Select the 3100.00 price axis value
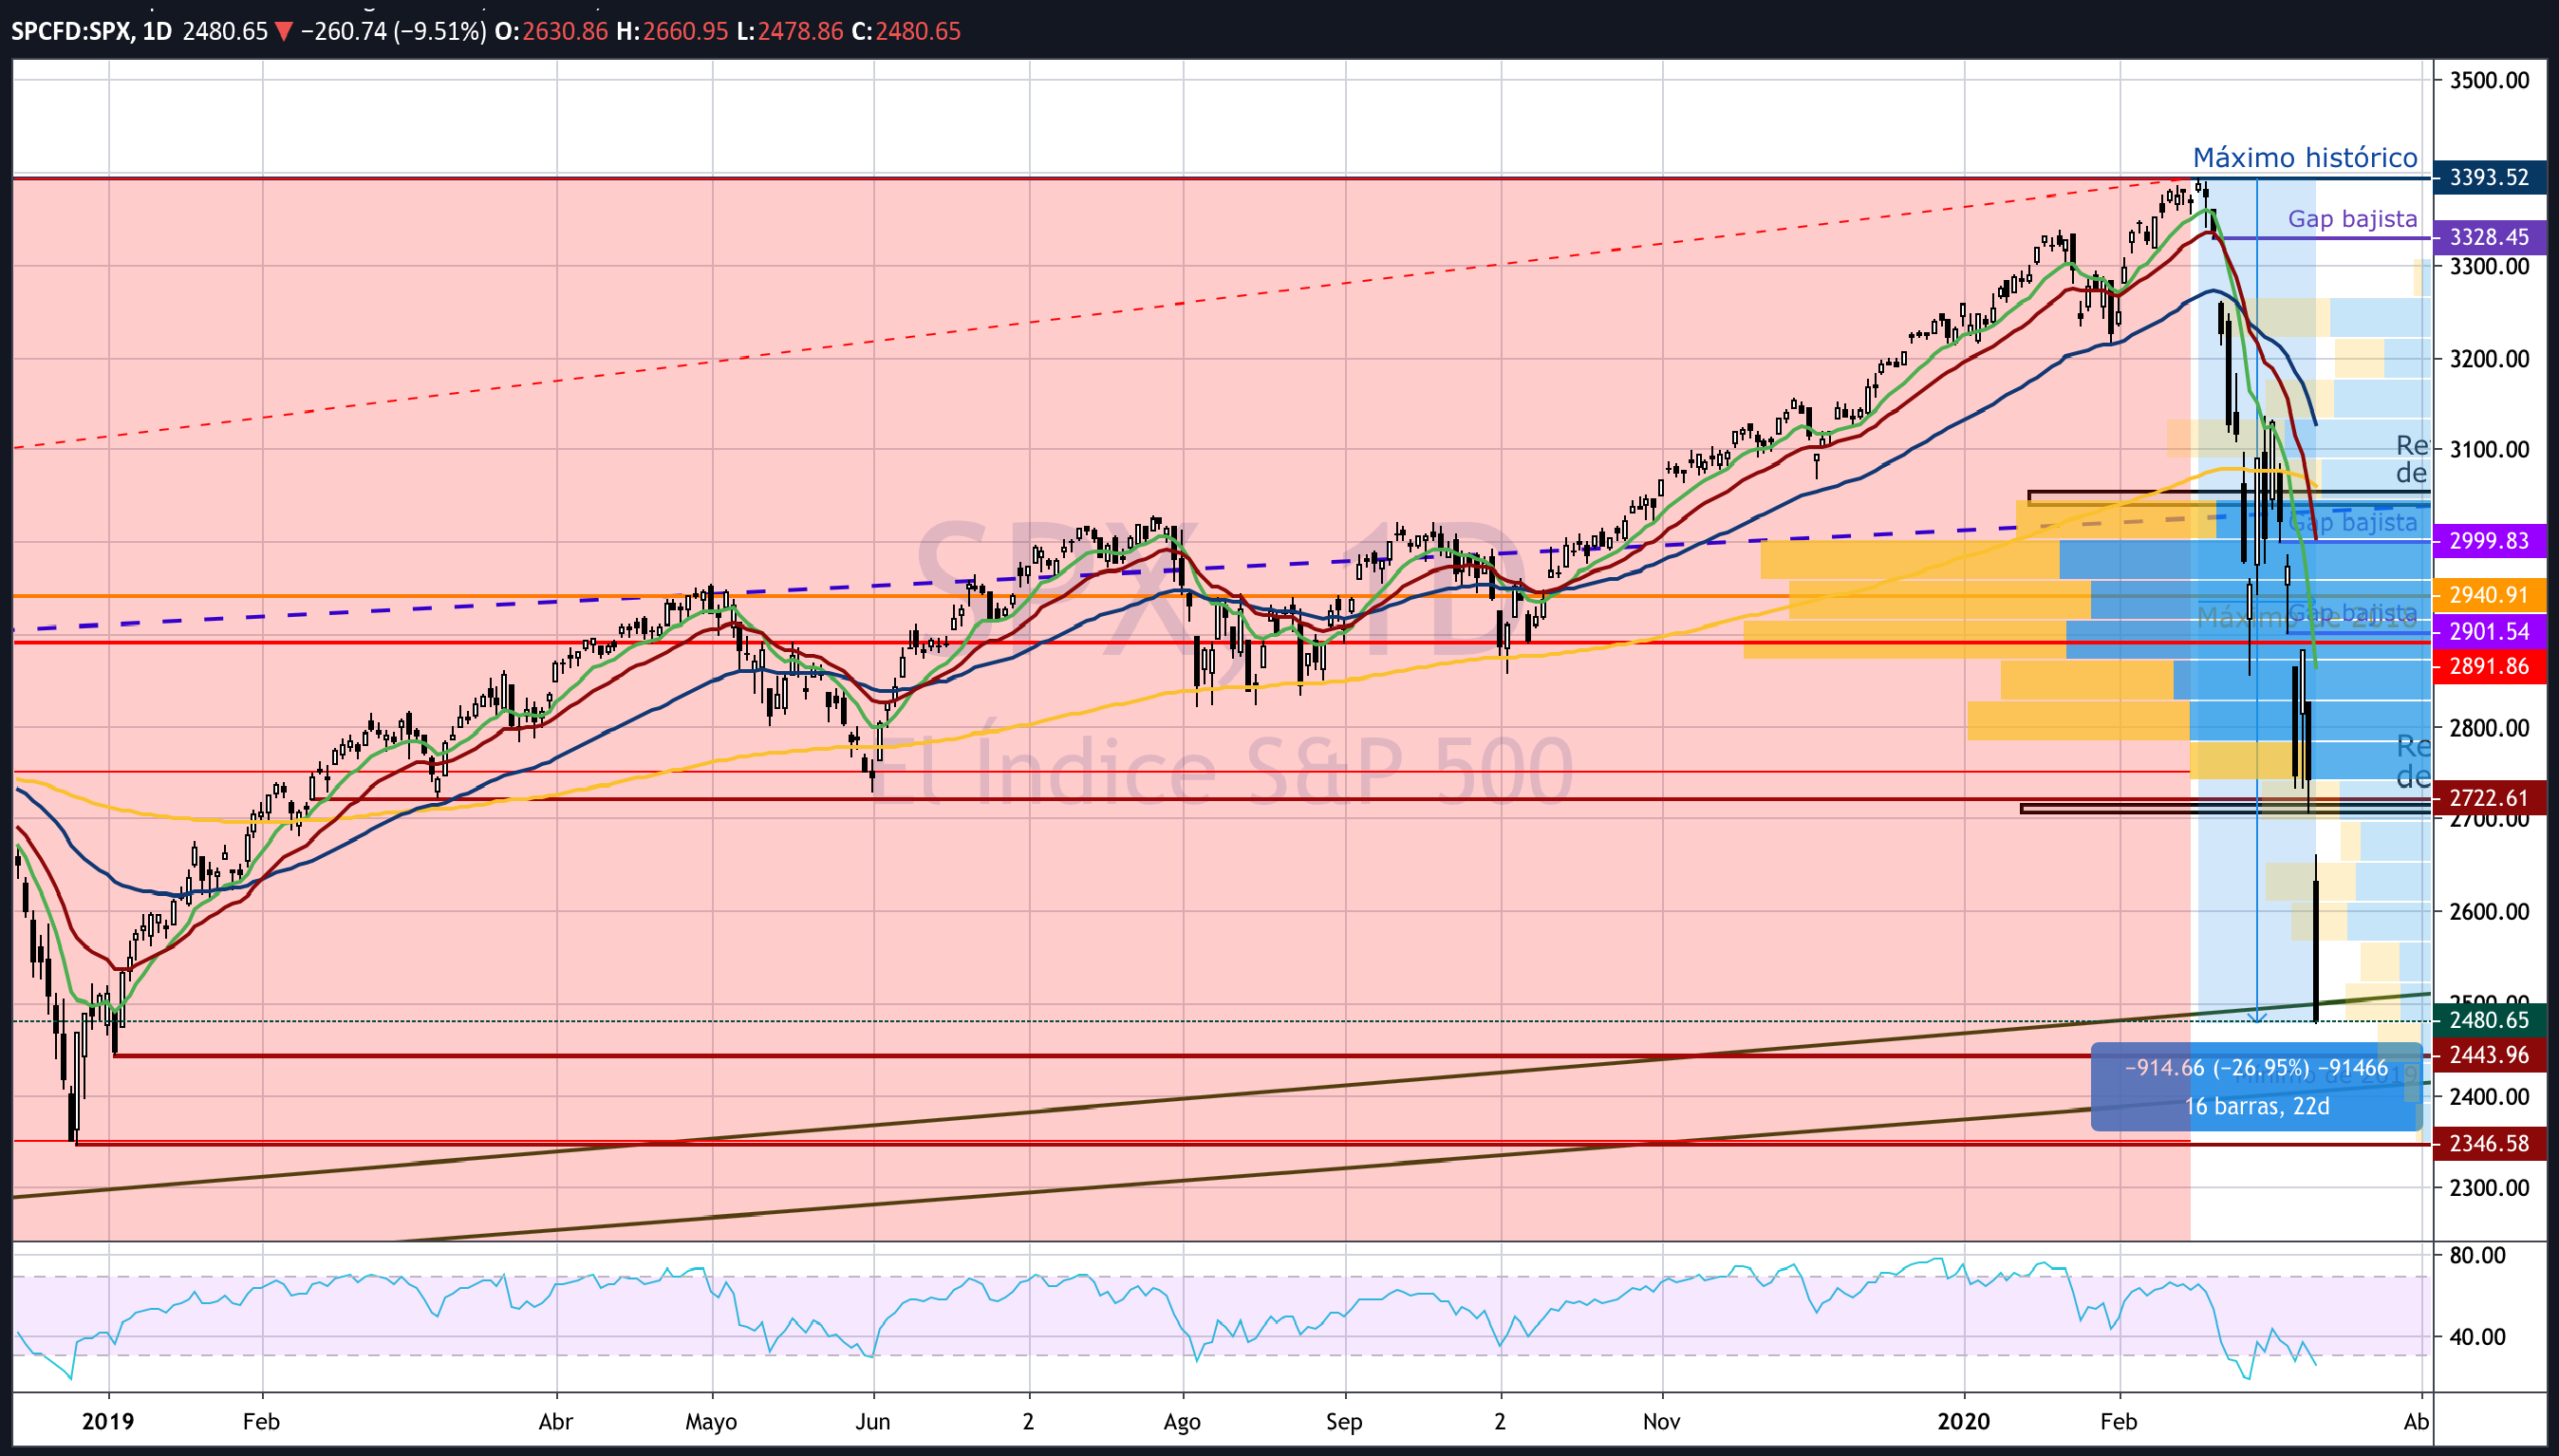 [x=2489, y=449]
